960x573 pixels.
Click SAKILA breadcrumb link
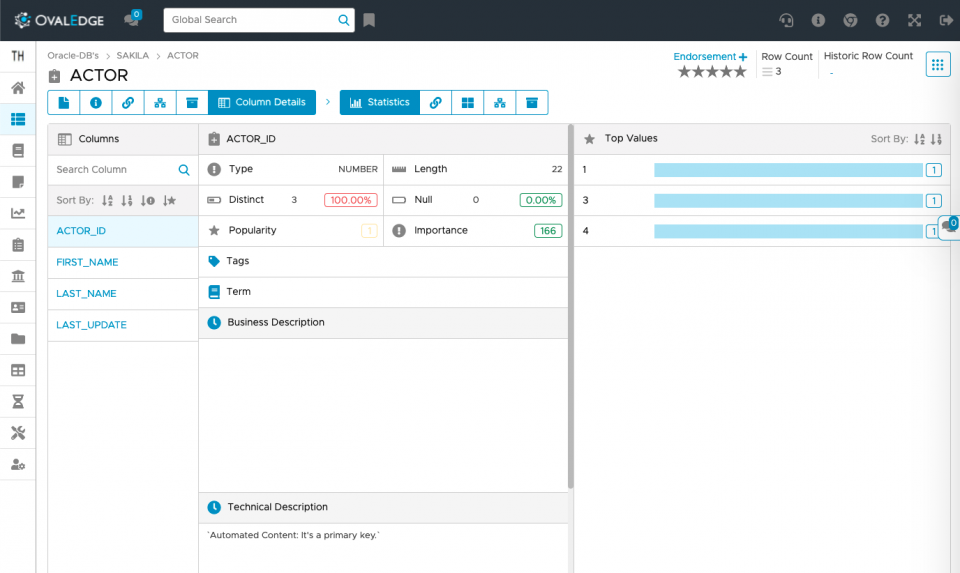133,55
